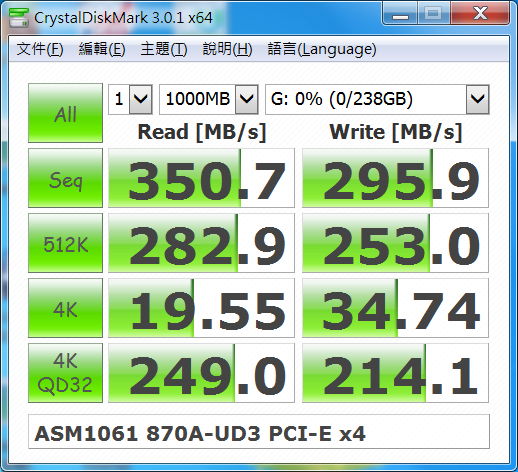Click the Seq read result 350.7
The height and width of the screenshot is (472, 518).
(x=201, y=178)
